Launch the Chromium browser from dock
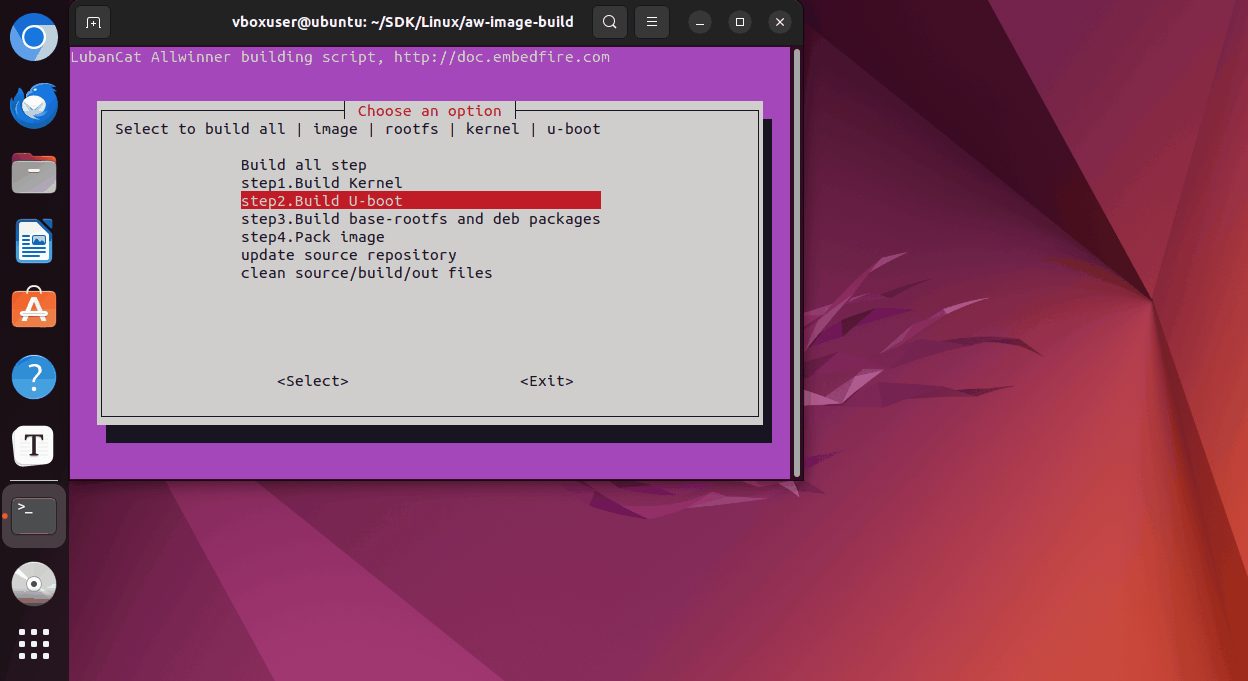The height and width of the screenshot is (681, 1248). [x=34, y=39]
